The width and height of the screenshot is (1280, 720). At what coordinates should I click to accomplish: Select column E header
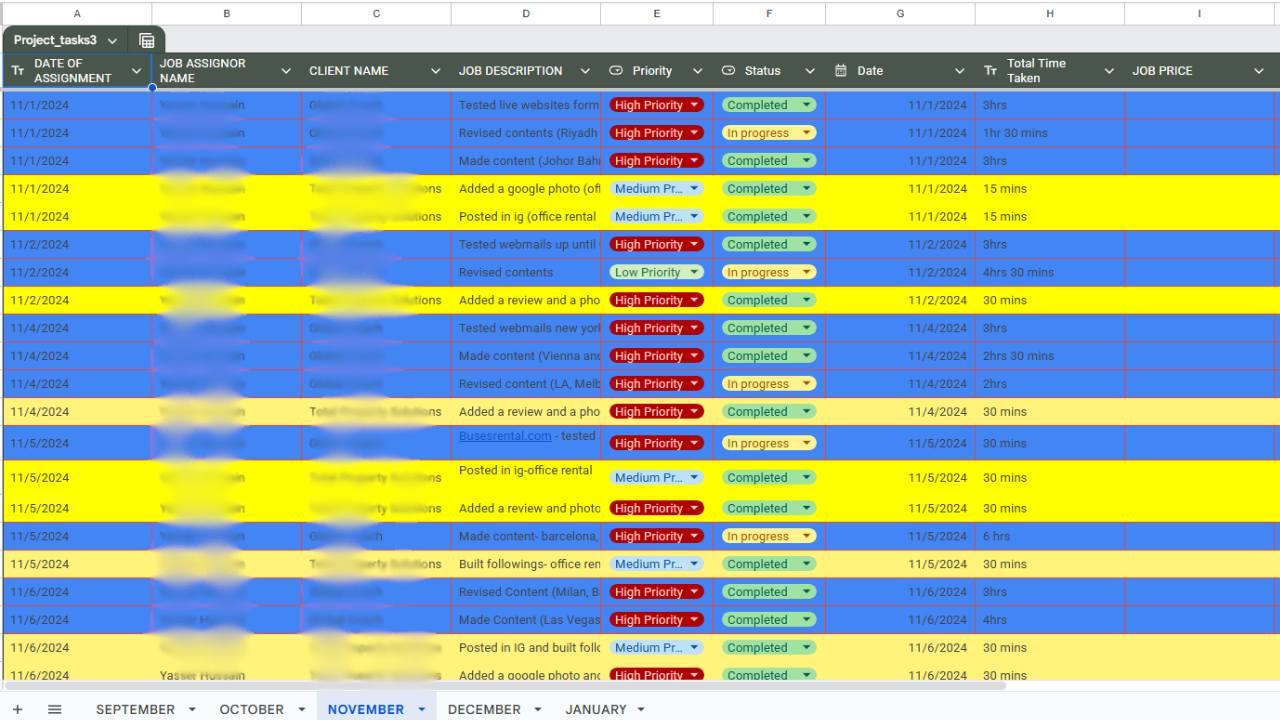pyautogui.click(x=657, y=13)
